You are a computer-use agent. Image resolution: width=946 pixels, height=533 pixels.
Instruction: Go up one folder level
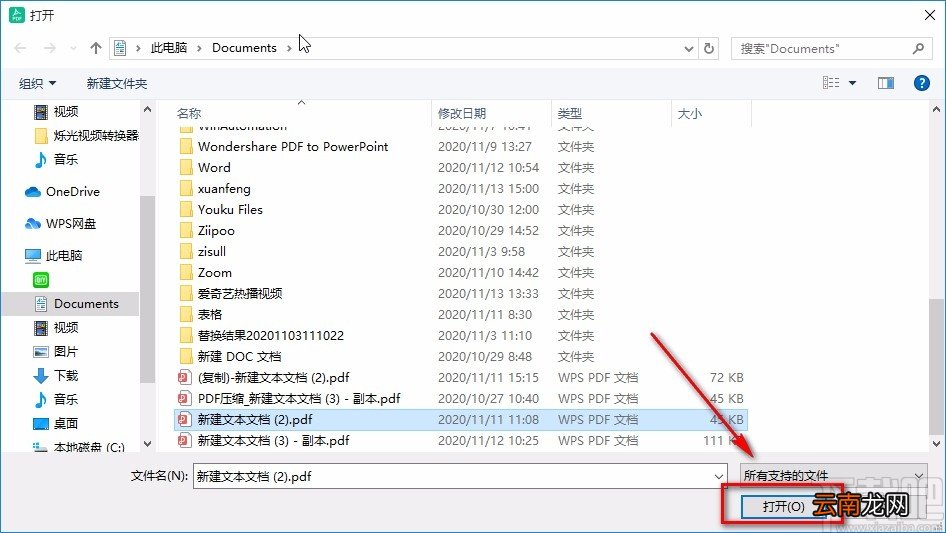[95, 48]
